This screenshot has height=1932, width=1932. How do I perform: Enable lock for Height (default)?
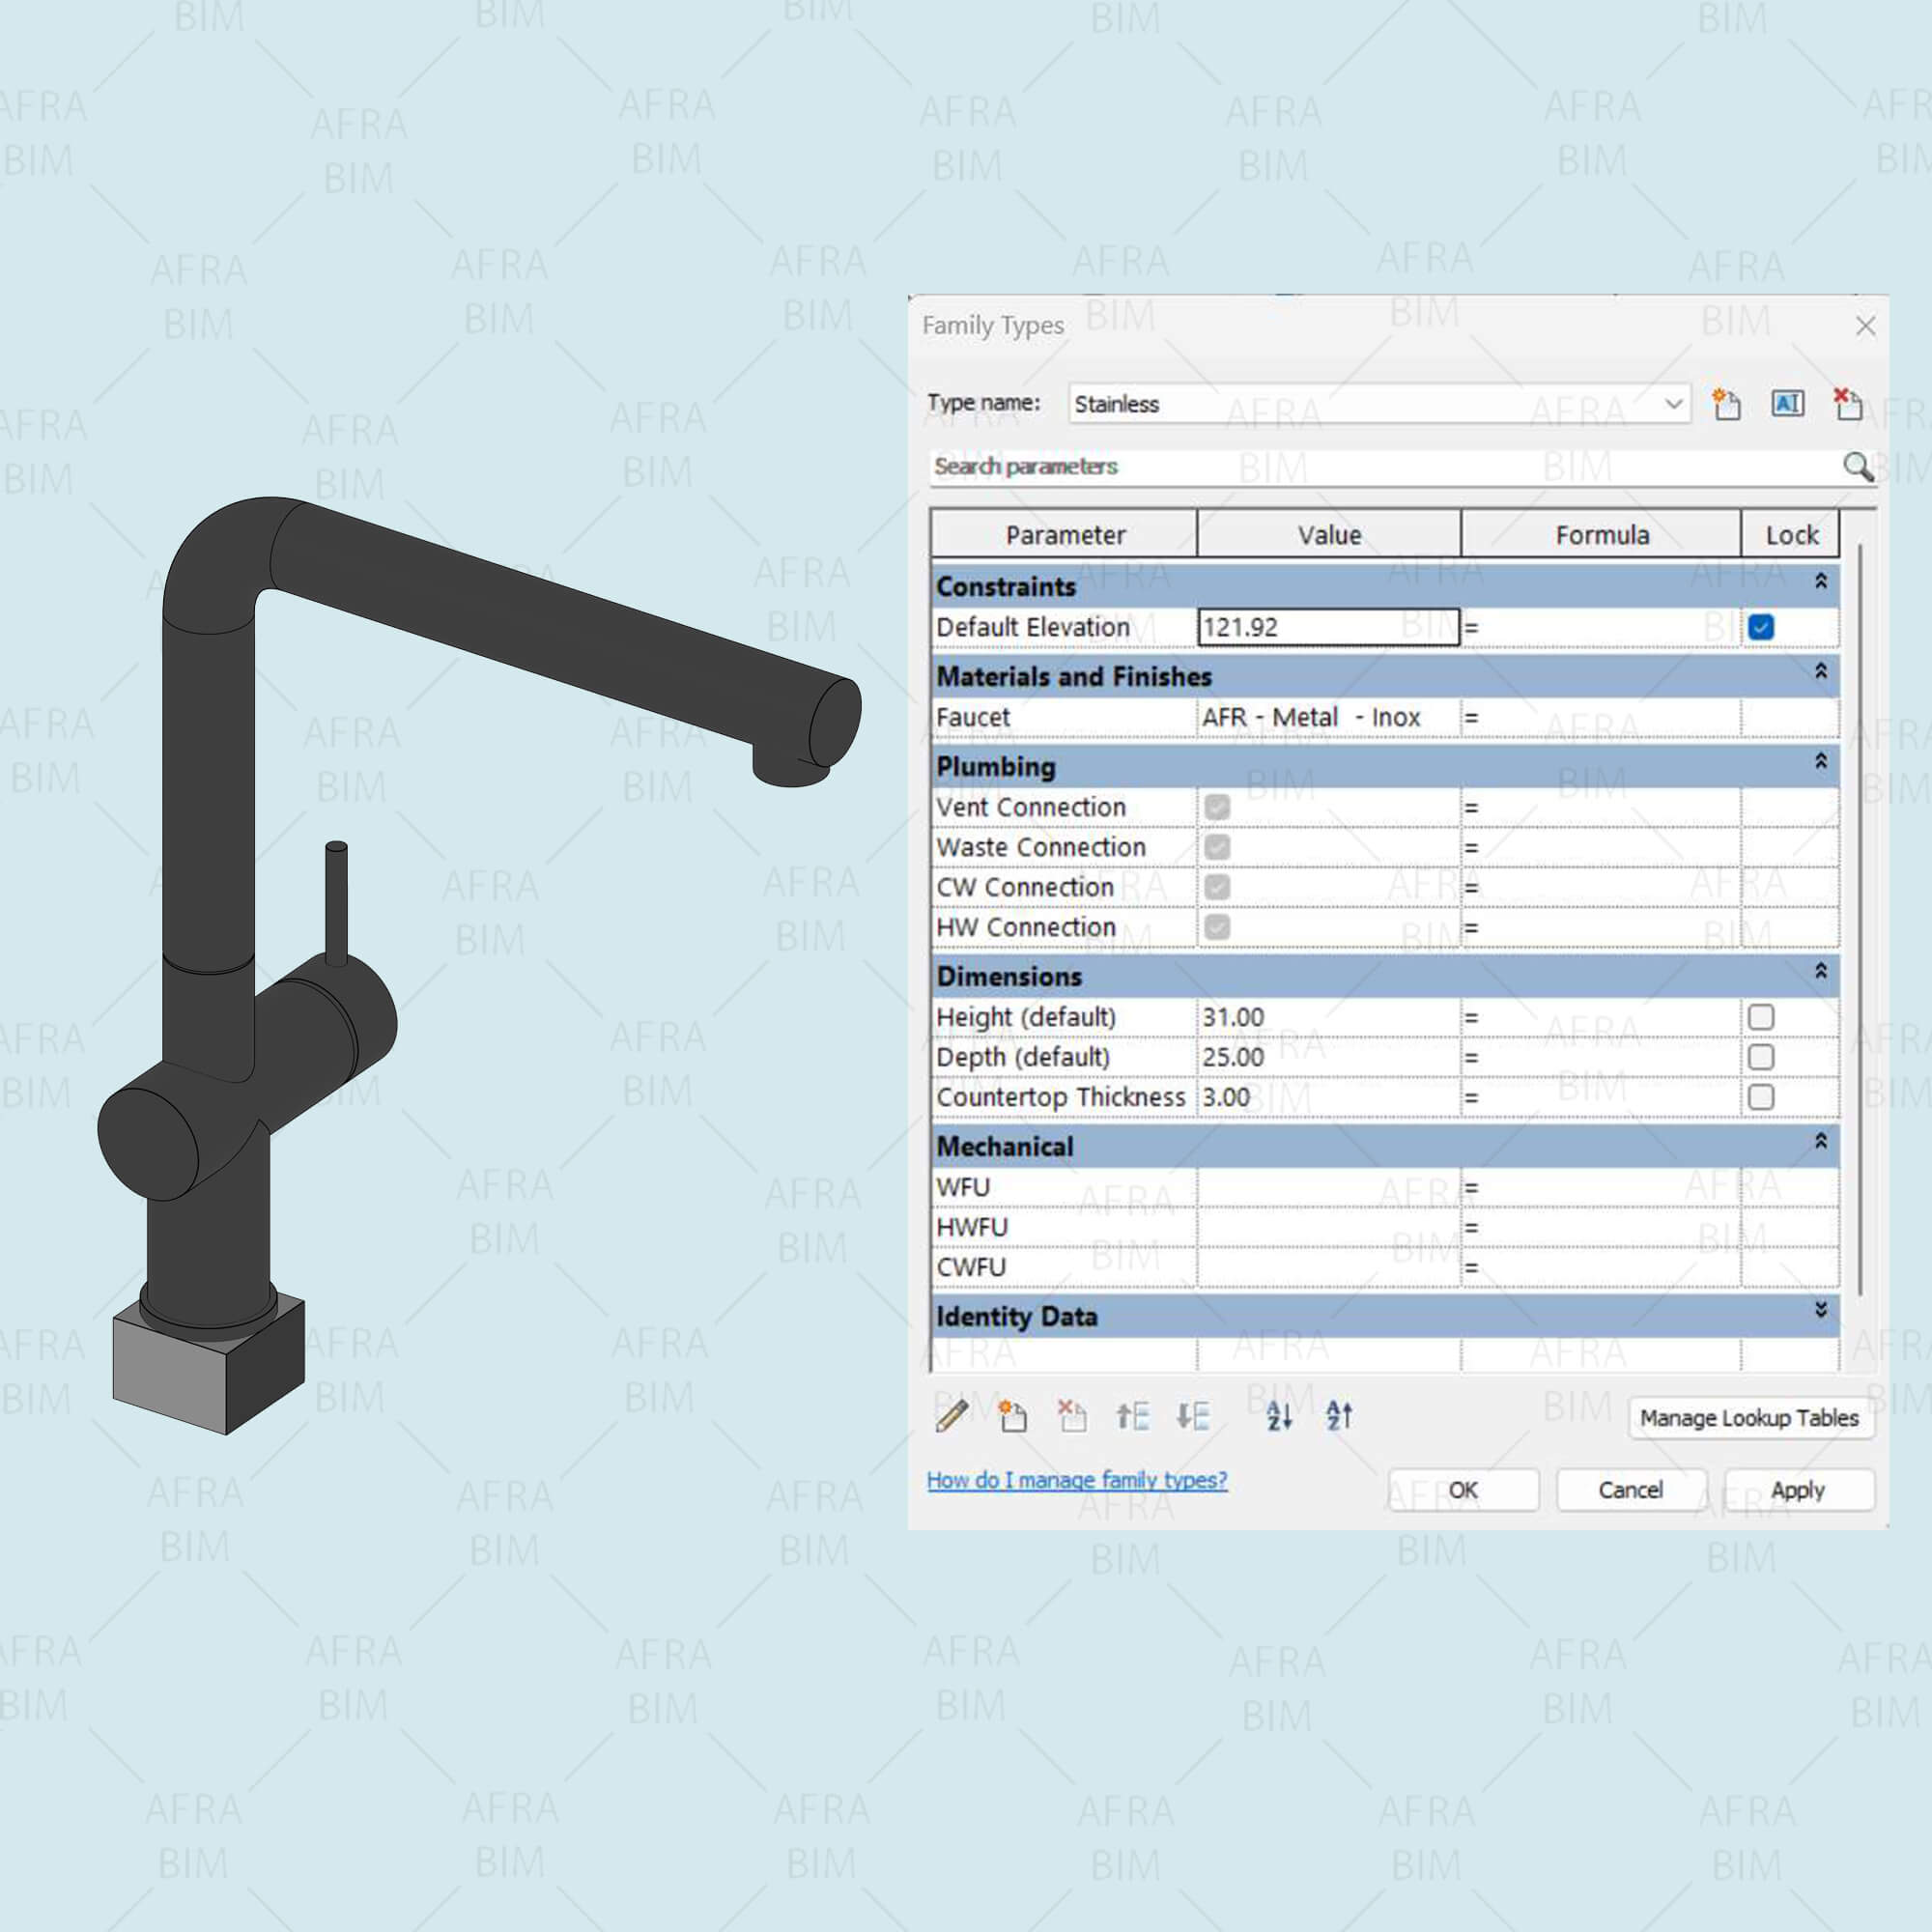click(1761, 1017)
